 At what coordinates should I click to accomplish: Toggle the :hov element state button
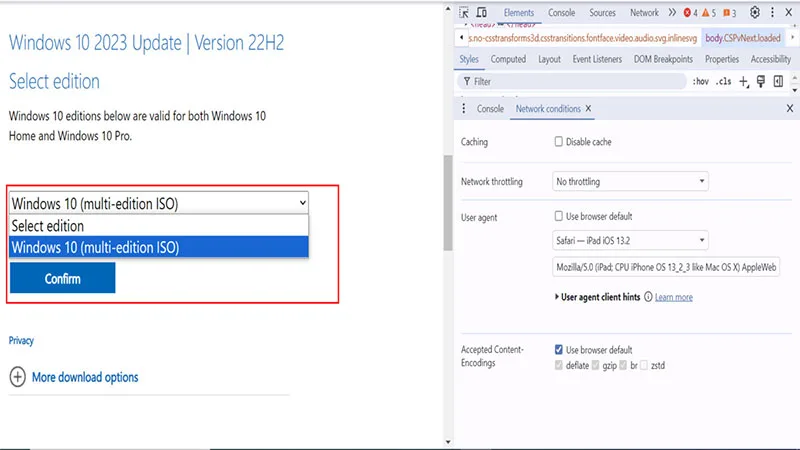701,82
